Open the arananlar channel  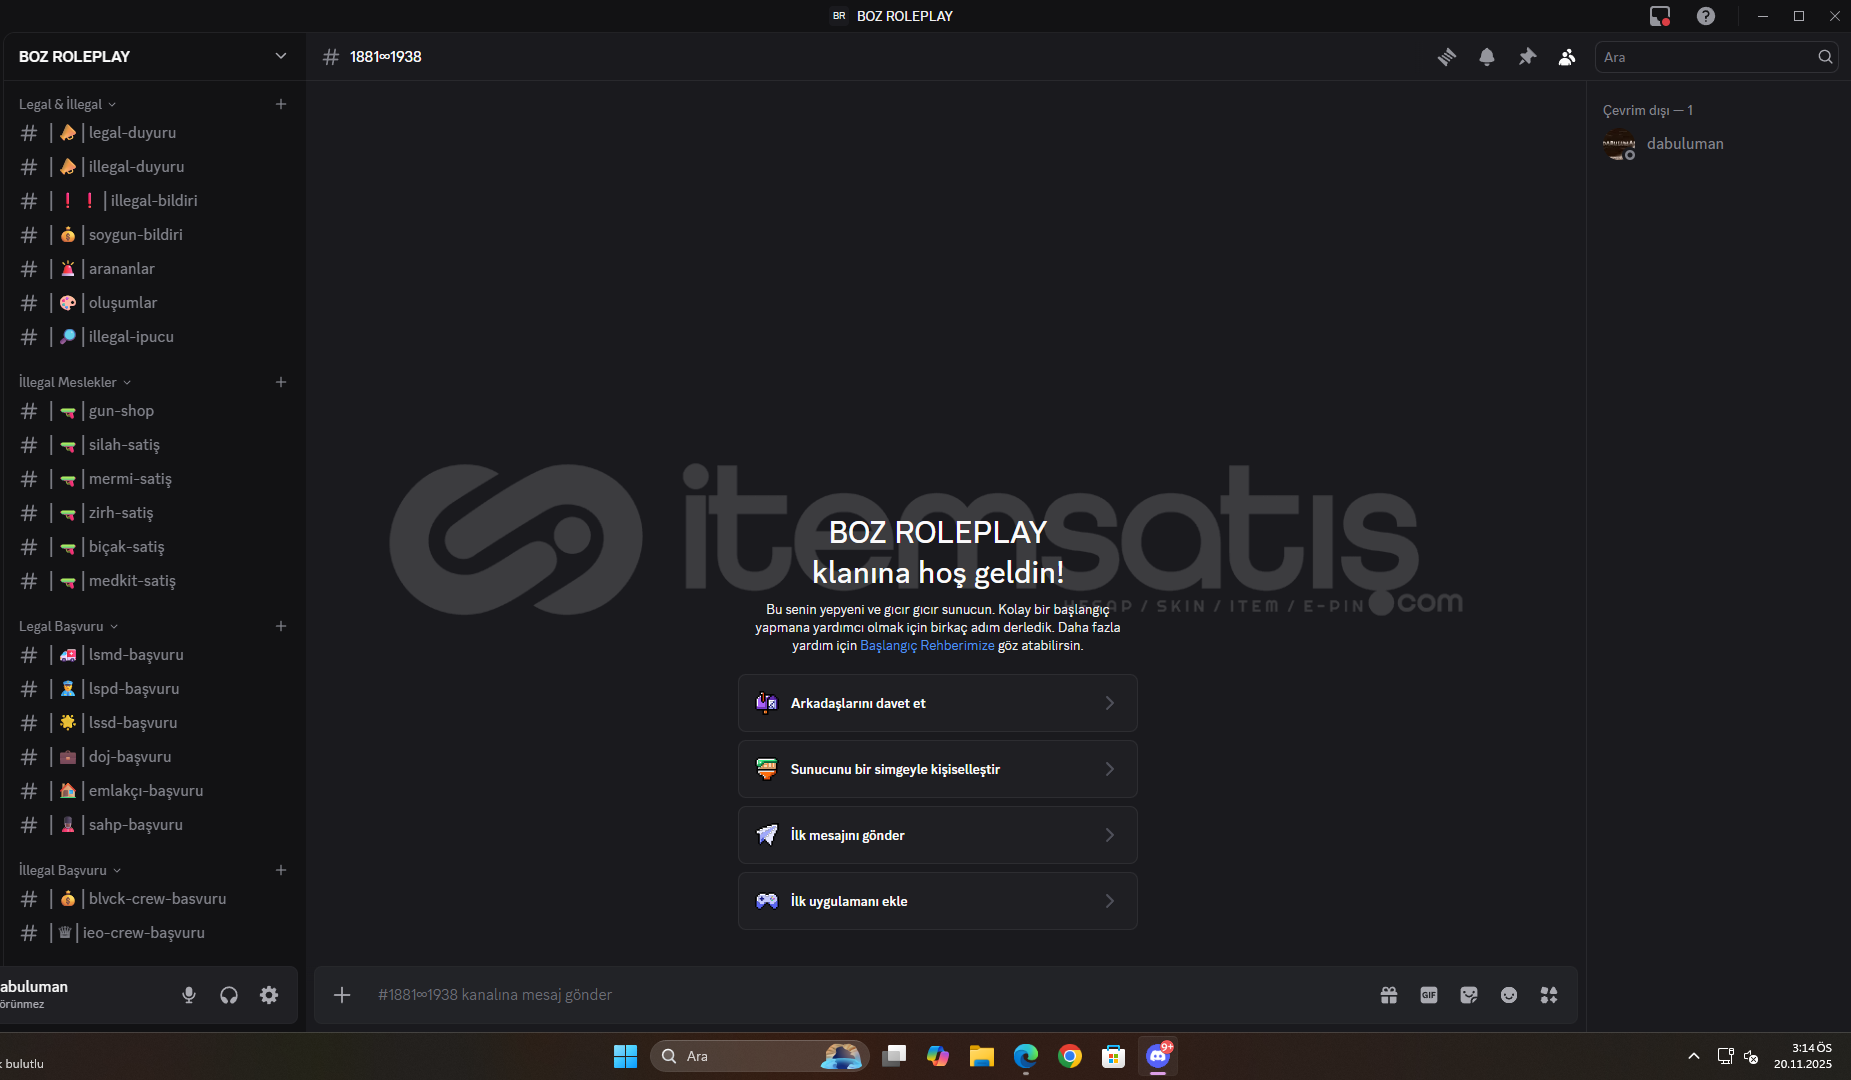coord(153,269)
